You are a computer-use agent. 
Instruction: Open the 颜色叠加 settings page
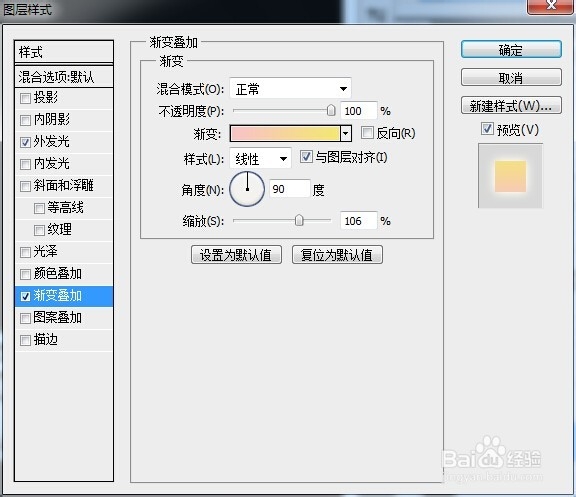click(58, 274)
